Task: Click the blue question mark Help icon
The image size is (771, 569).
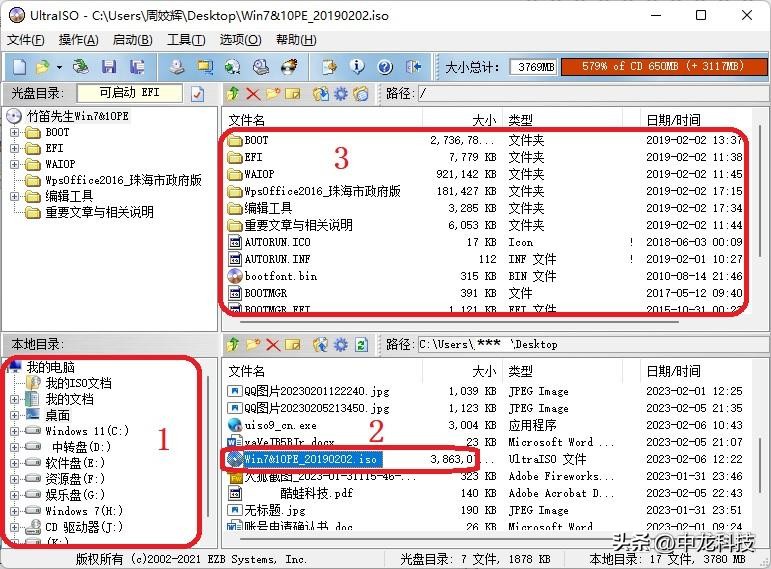Action: pos(385,66)
